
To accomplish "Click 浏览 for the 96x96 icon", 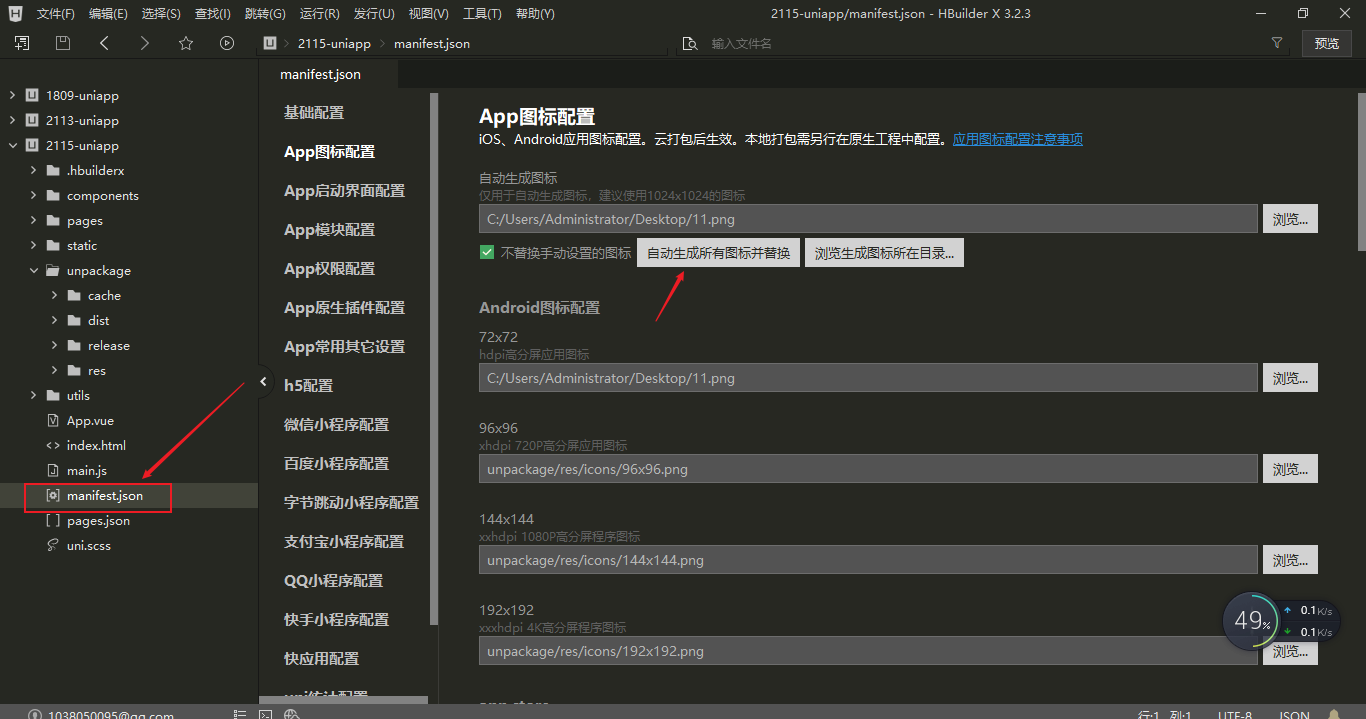I will point(1290,469).
